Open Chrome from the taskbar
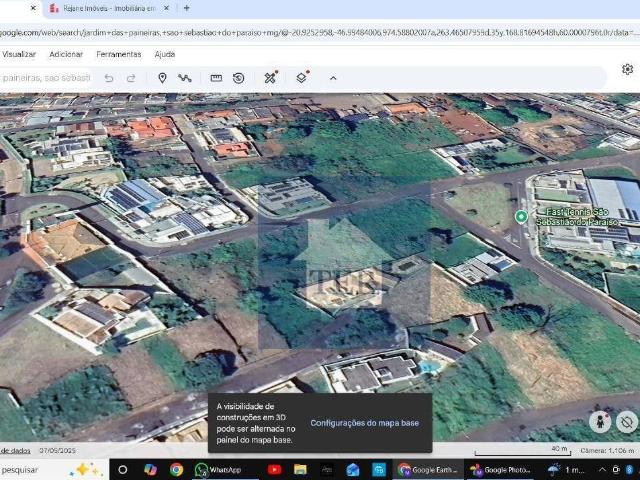This screenshot has height=480, width=640. (x=176, y=470)
